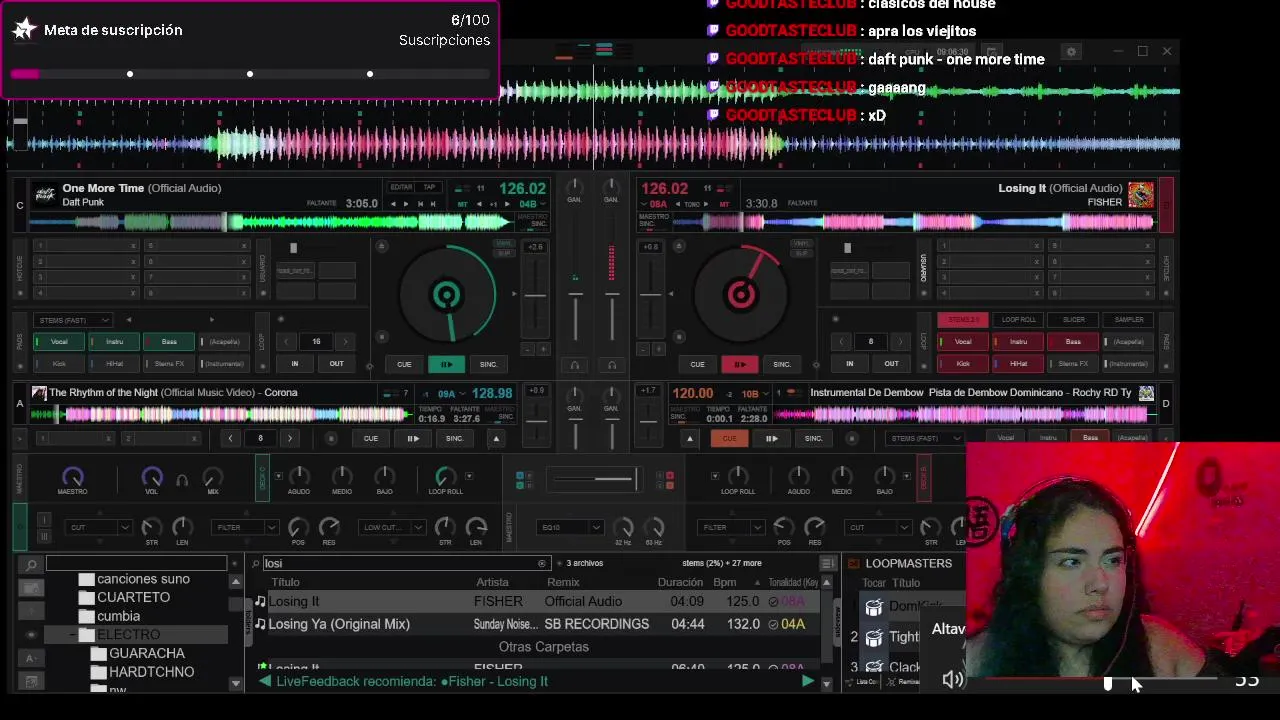Collapse the ELECTRO folder in the browser tree

tap(73, 635)
